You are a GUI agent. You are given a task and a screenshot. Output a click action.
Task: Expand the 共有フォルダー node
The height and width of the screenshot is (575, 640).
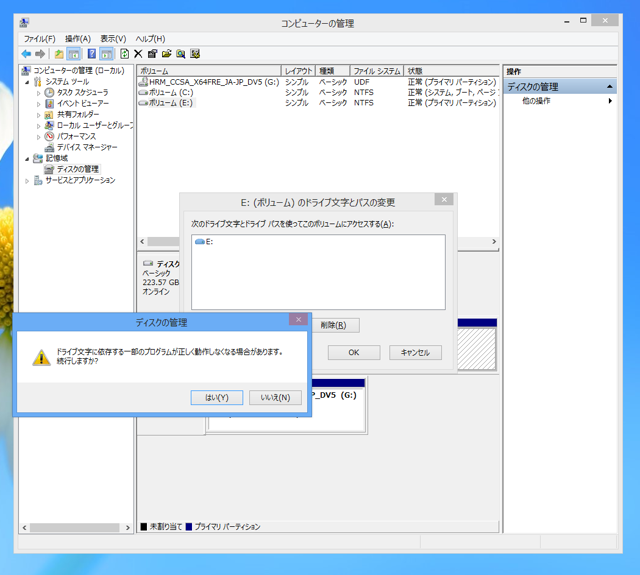38,115
